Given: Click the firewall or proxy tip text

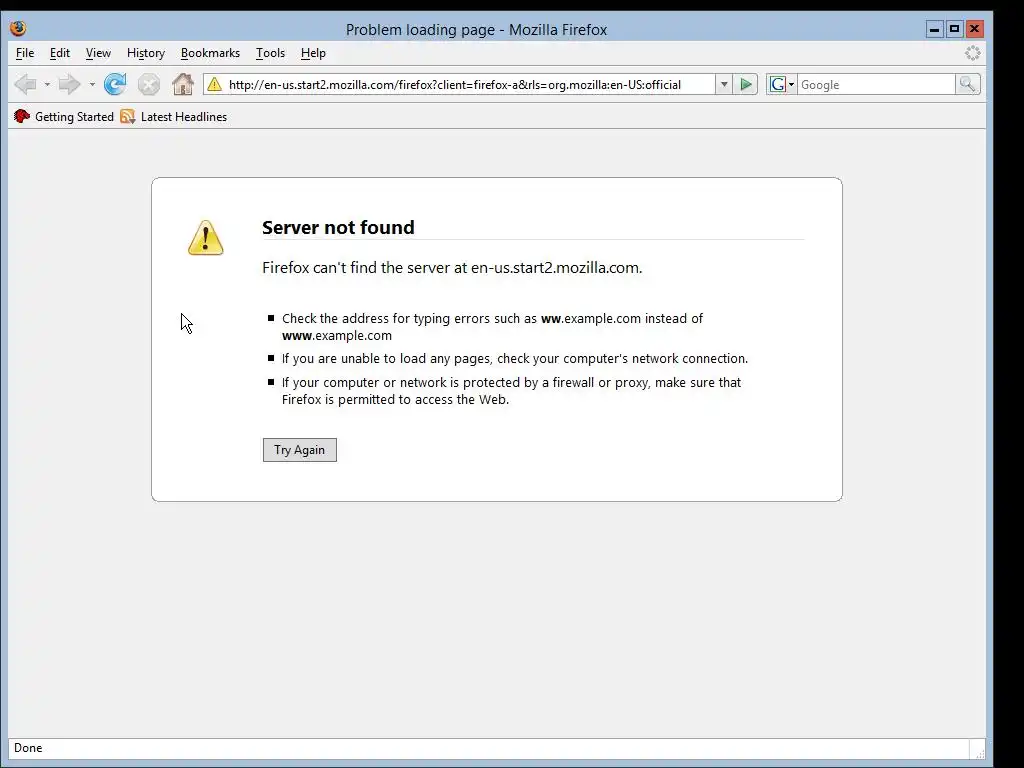Looking at the screenshot, I should (511, 391).
